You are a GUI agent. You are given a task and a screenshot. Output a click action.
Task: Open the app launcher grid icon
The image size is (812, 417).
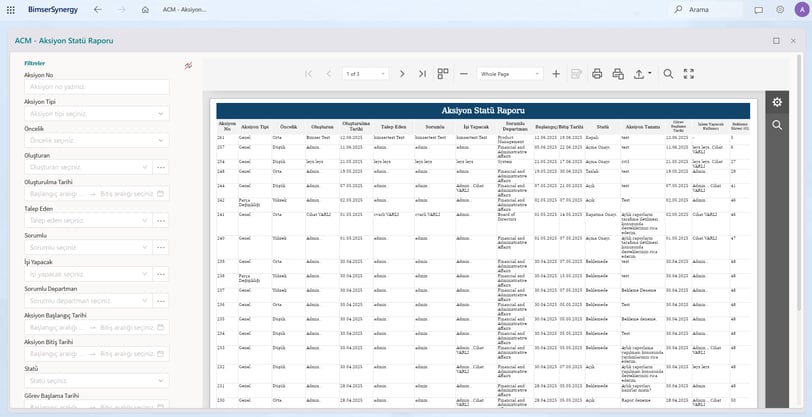click(x=11, y=10)
